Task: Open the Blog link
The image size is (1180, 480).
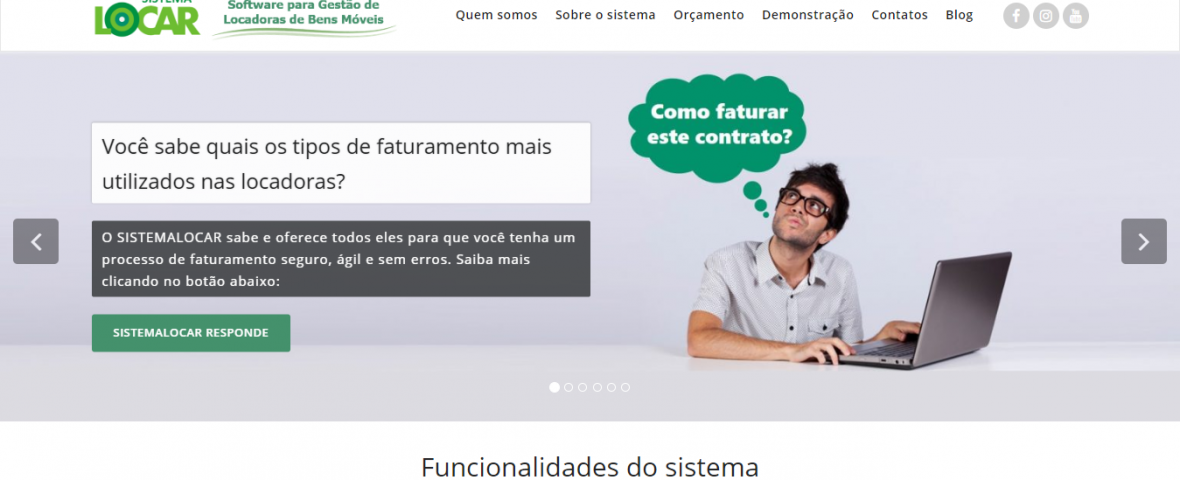Action: (959, 15)
